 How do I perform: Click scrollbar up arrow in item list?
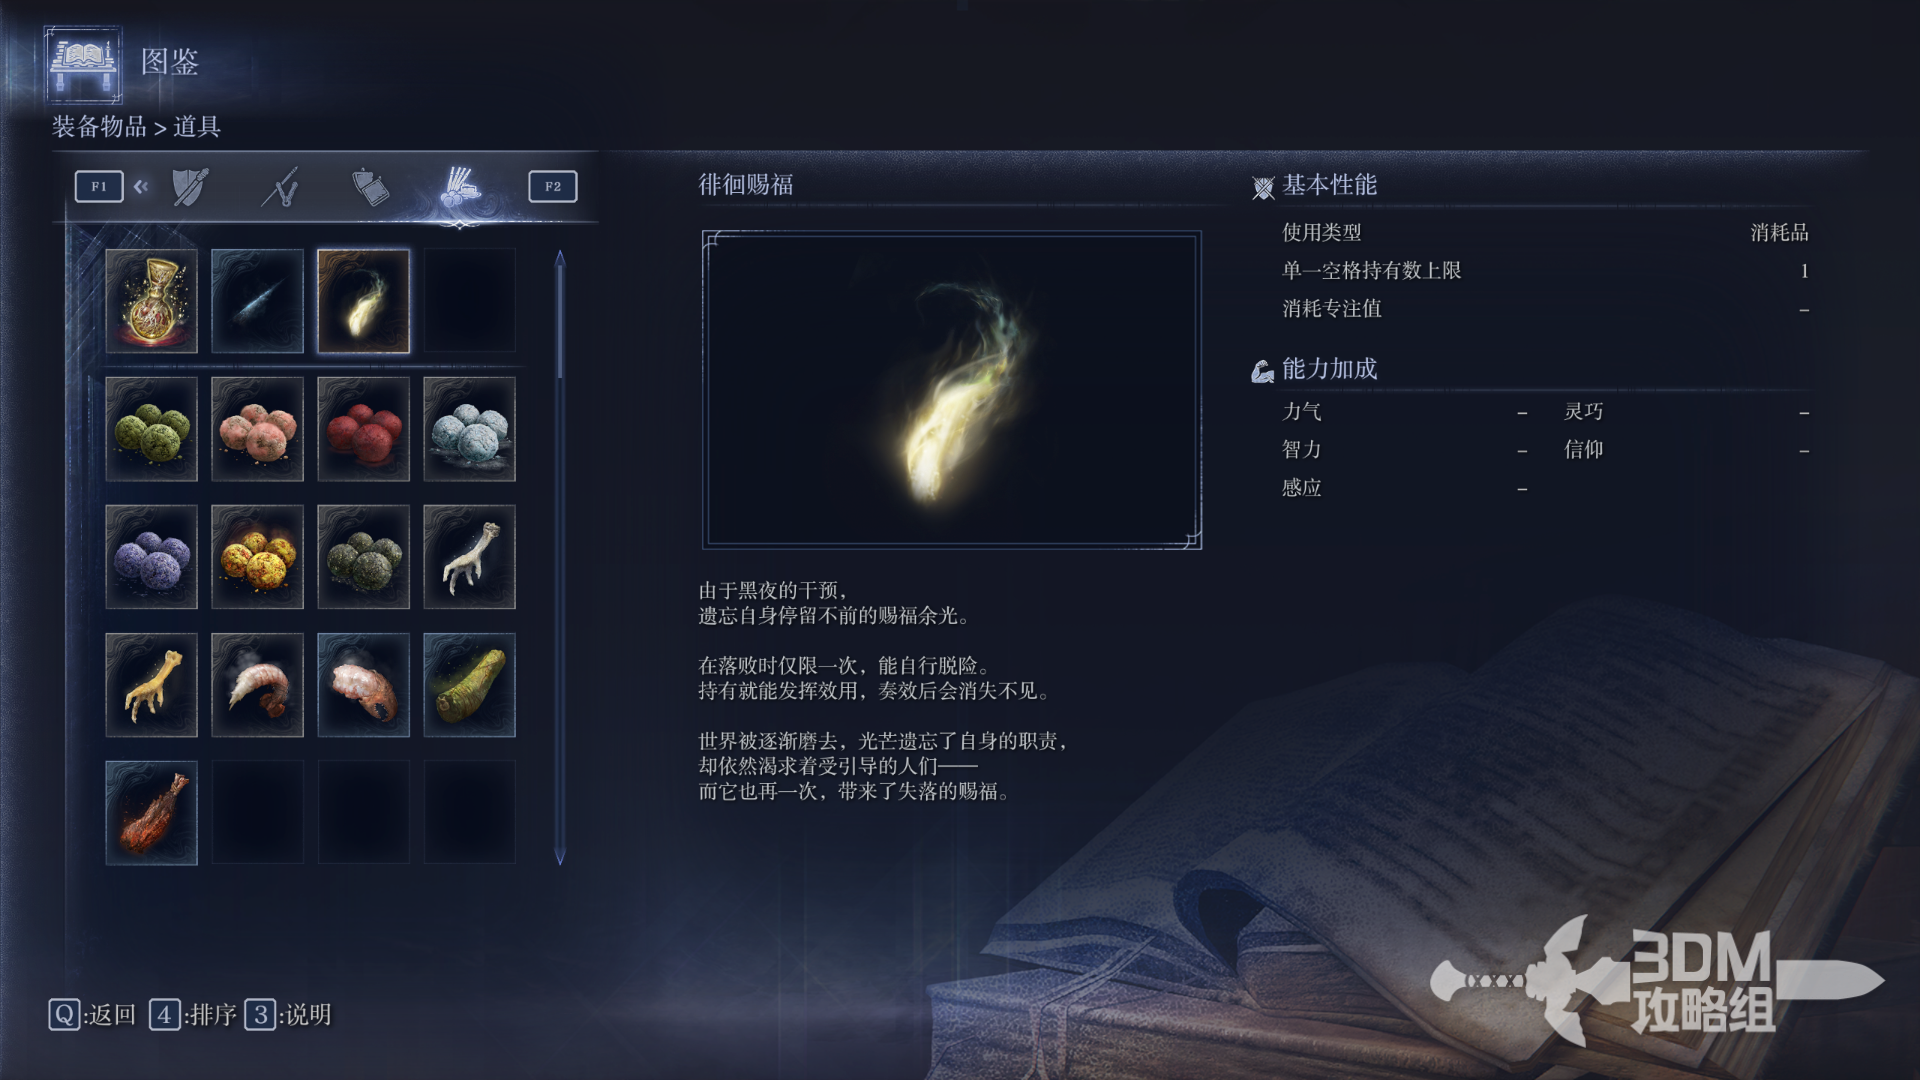coord(560,259)
